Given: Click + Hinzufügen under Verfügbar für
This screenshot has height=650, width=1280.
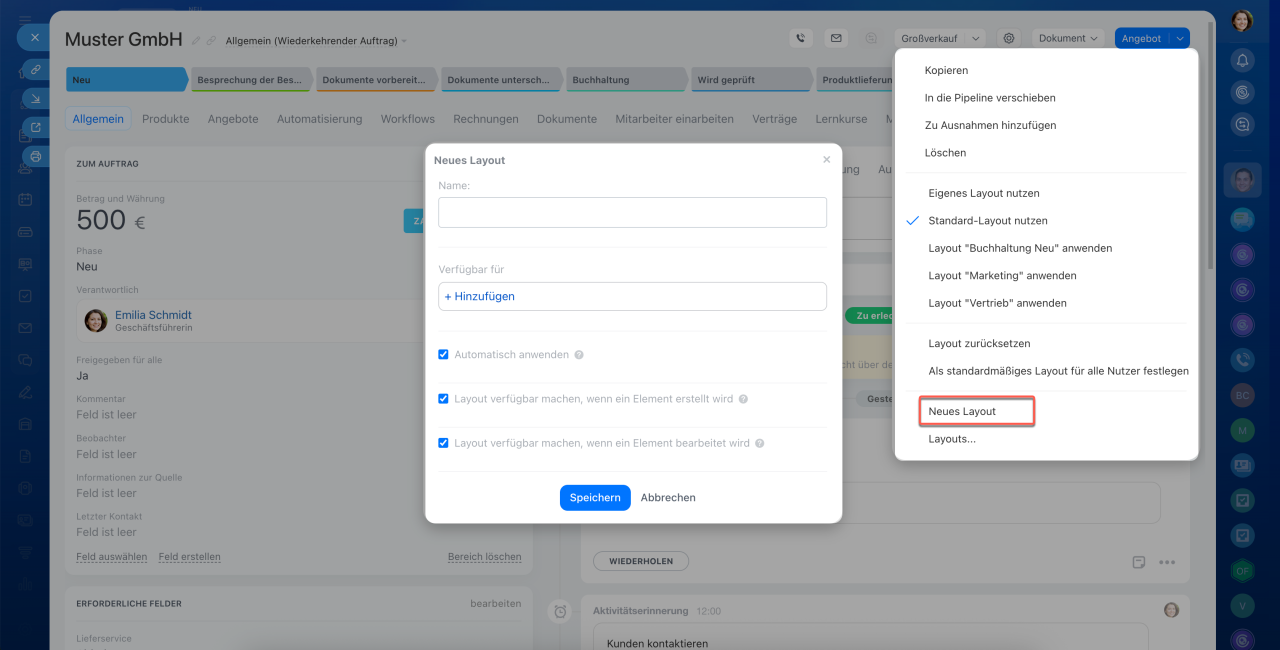Looking at the screenshot, I should pos(480,297).
